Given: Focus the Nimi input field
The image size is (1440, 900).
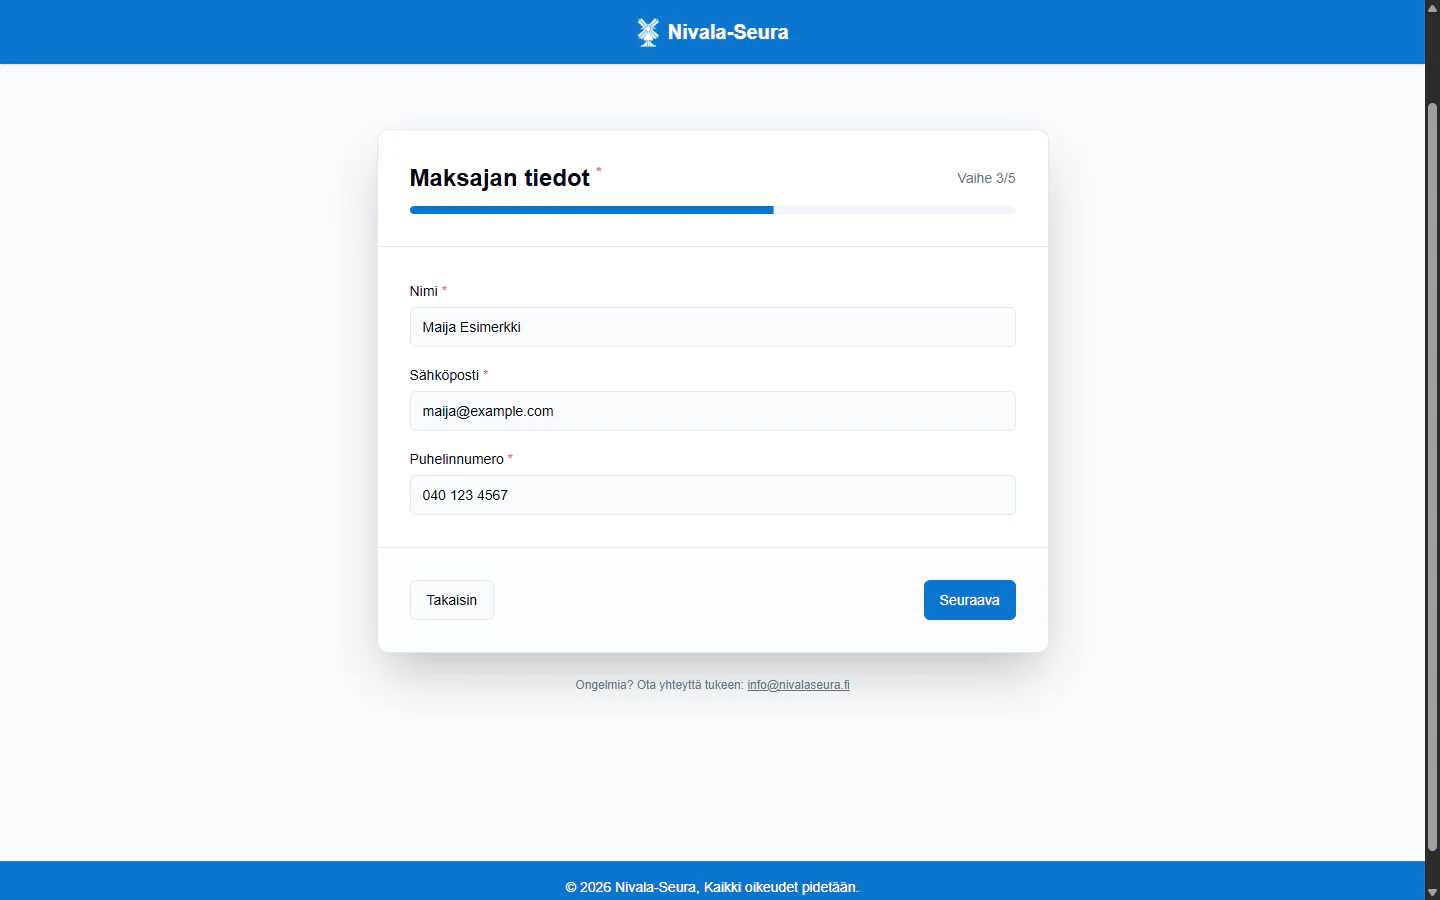Looking at the screenshot, I should click(712, 327).
